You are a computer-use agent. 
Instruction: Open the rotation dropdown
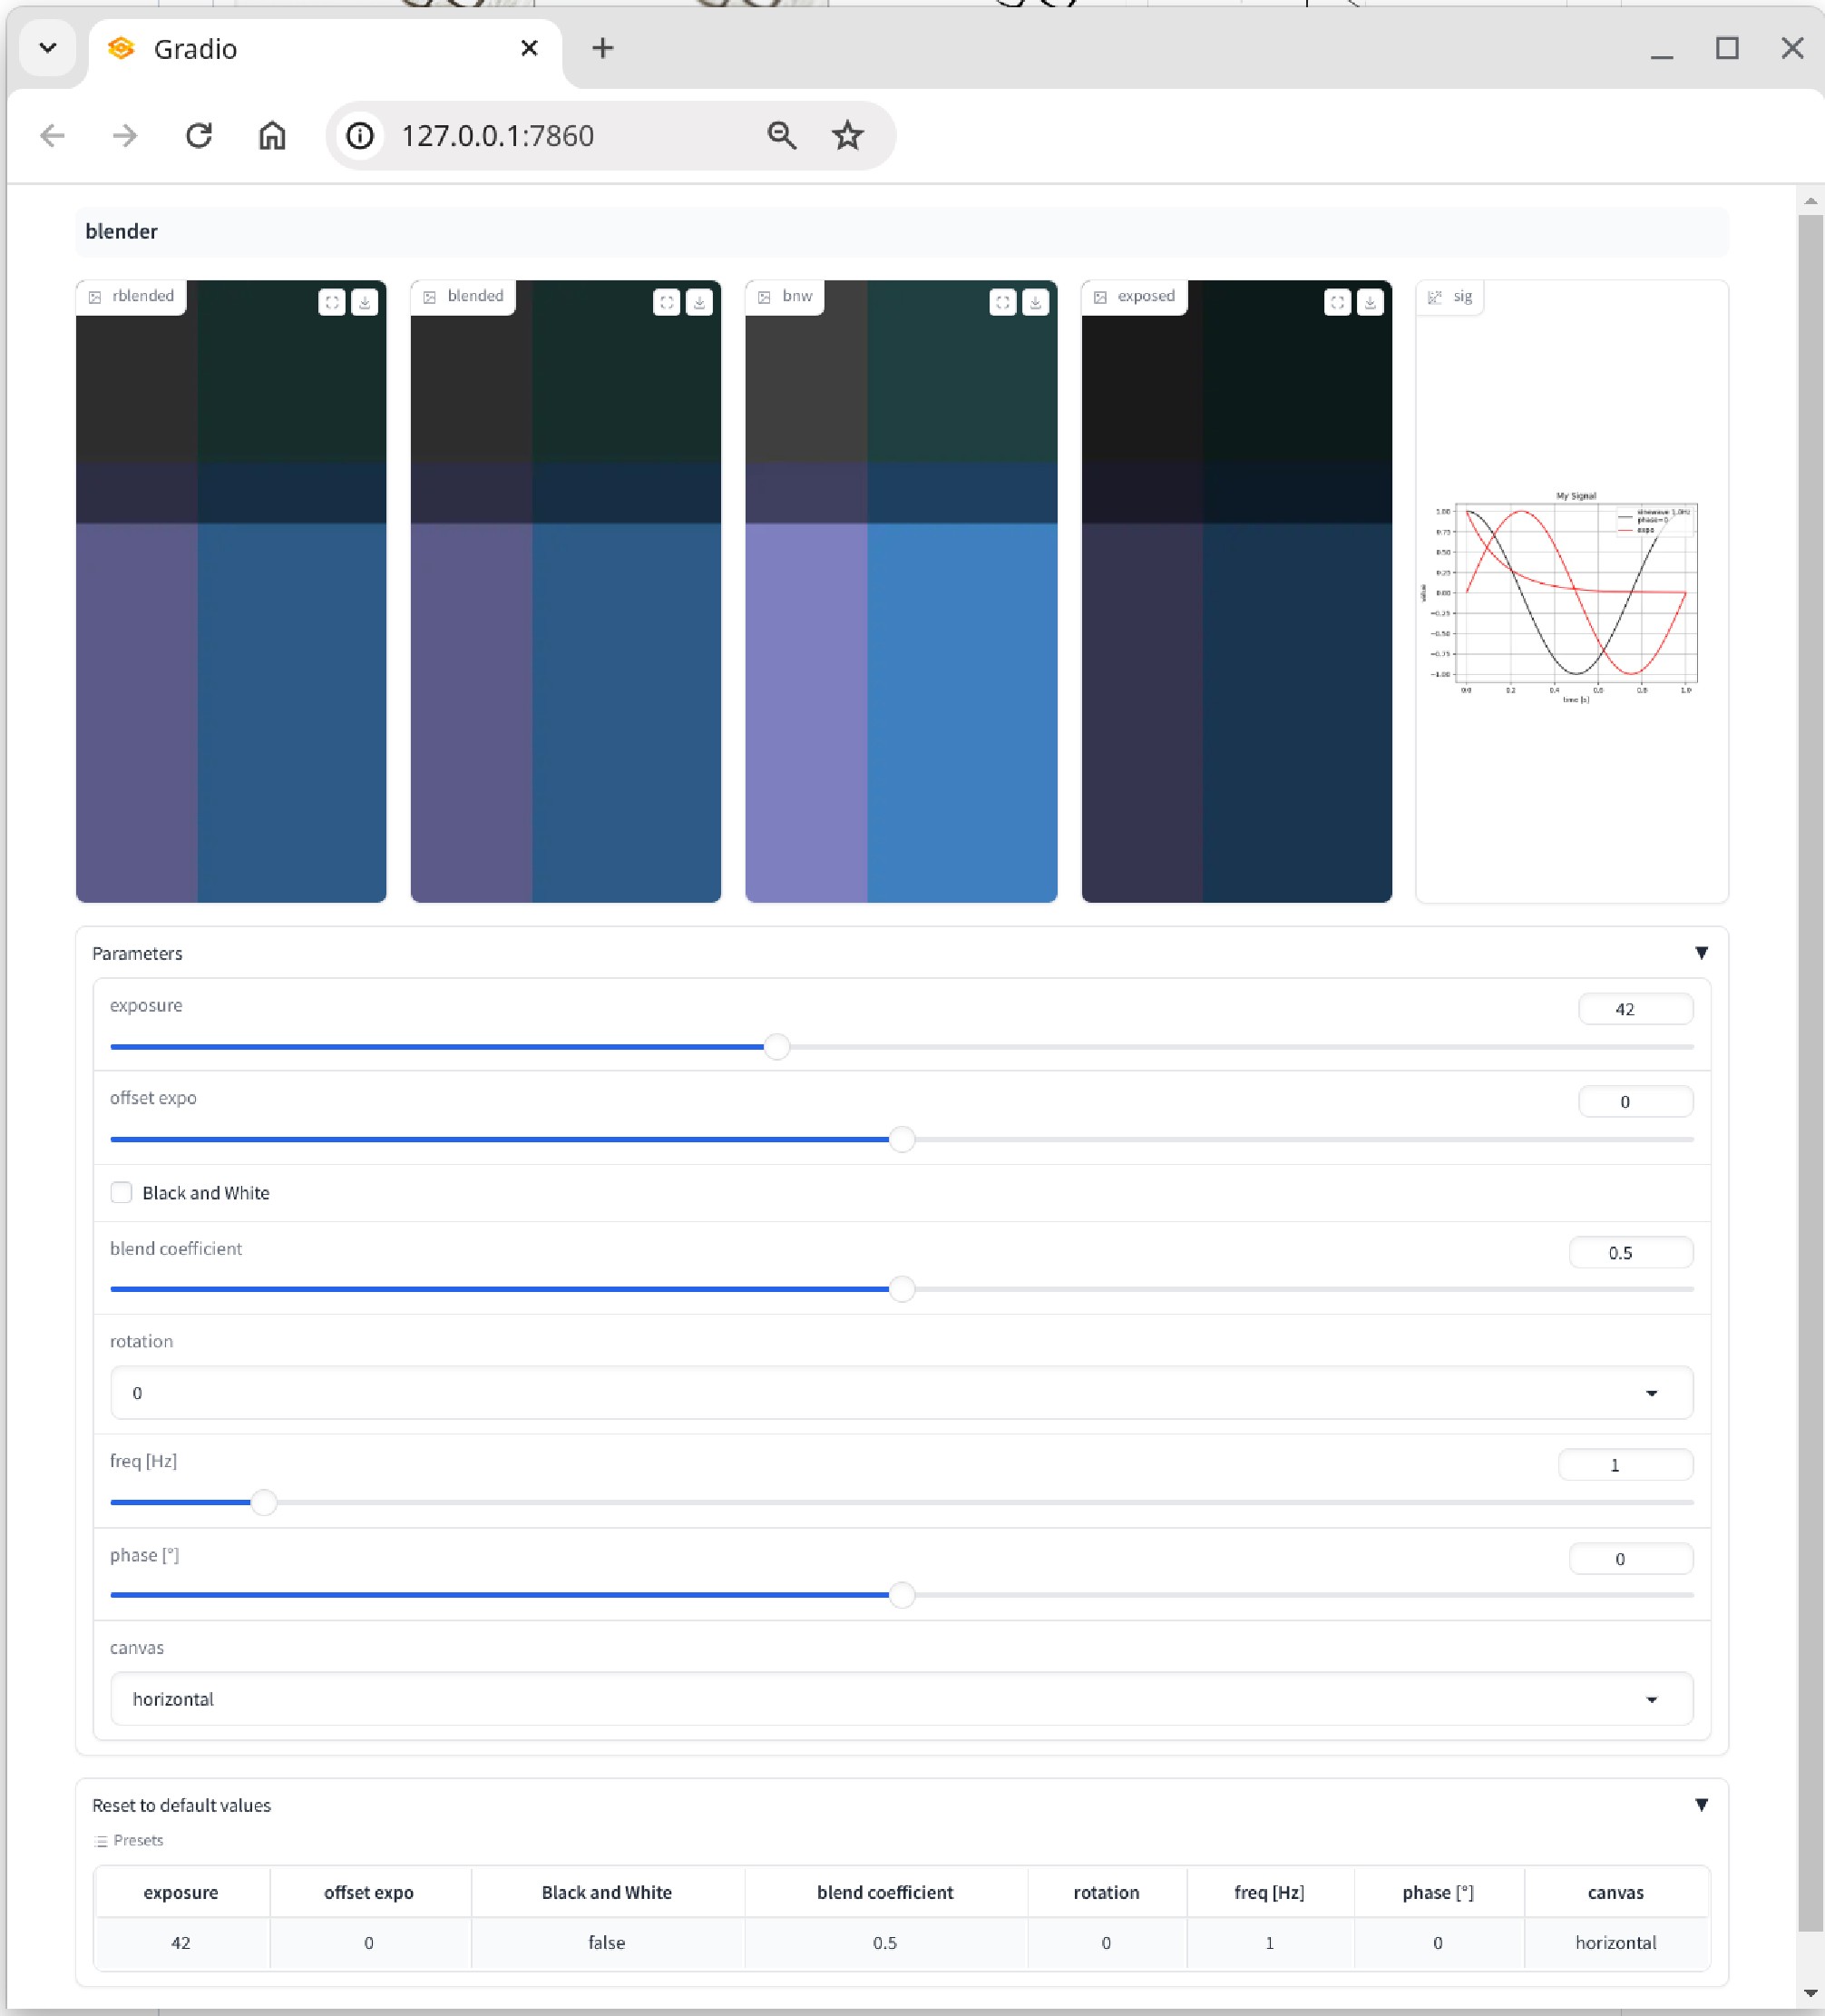point(901,1393)
